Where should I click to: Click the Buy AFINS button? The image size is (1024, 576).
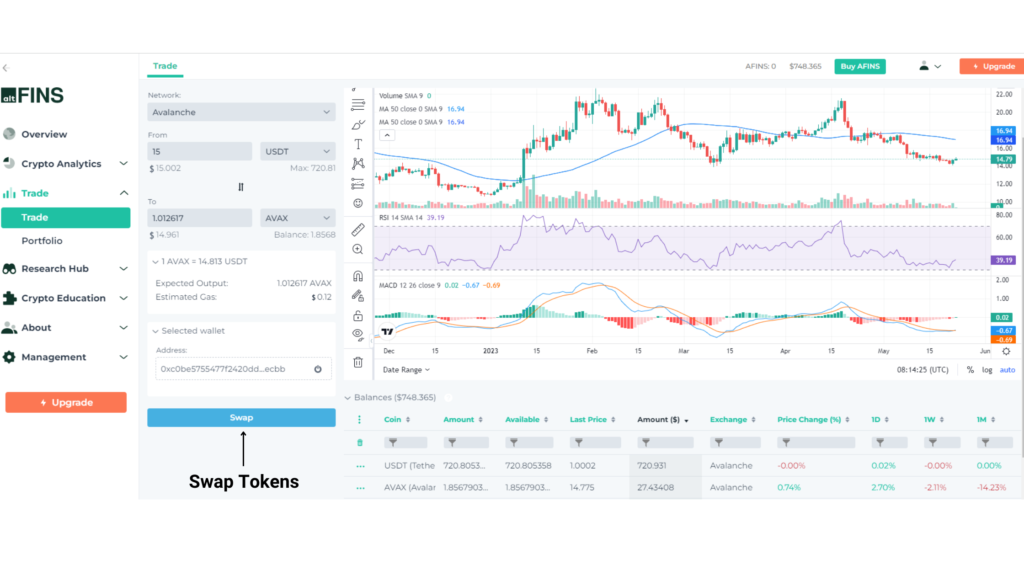[x=860, y=67]
